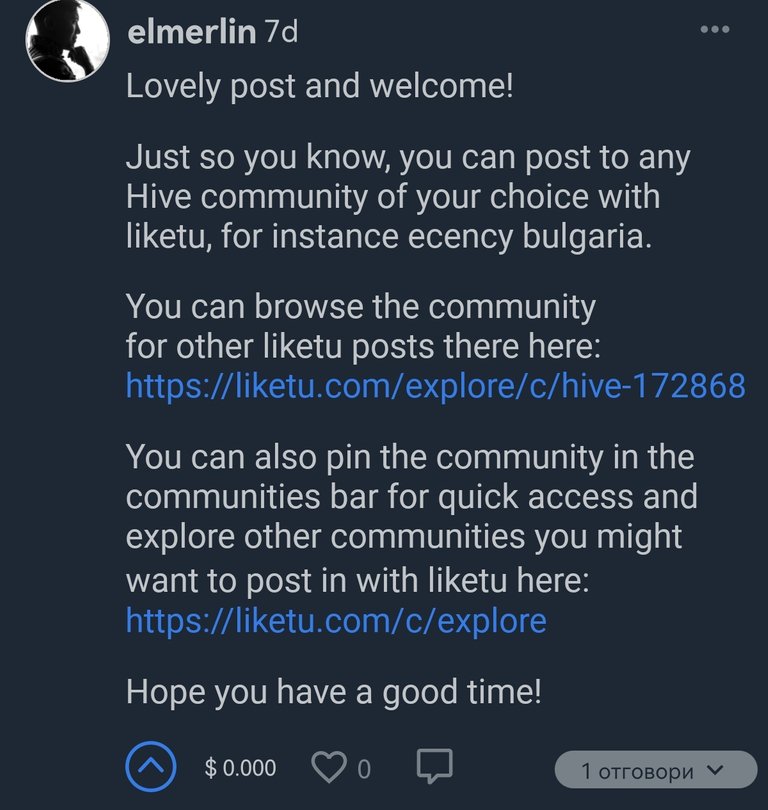Show payout details for $ 0.000
768x810 pixels.
[x=240, y=768]
